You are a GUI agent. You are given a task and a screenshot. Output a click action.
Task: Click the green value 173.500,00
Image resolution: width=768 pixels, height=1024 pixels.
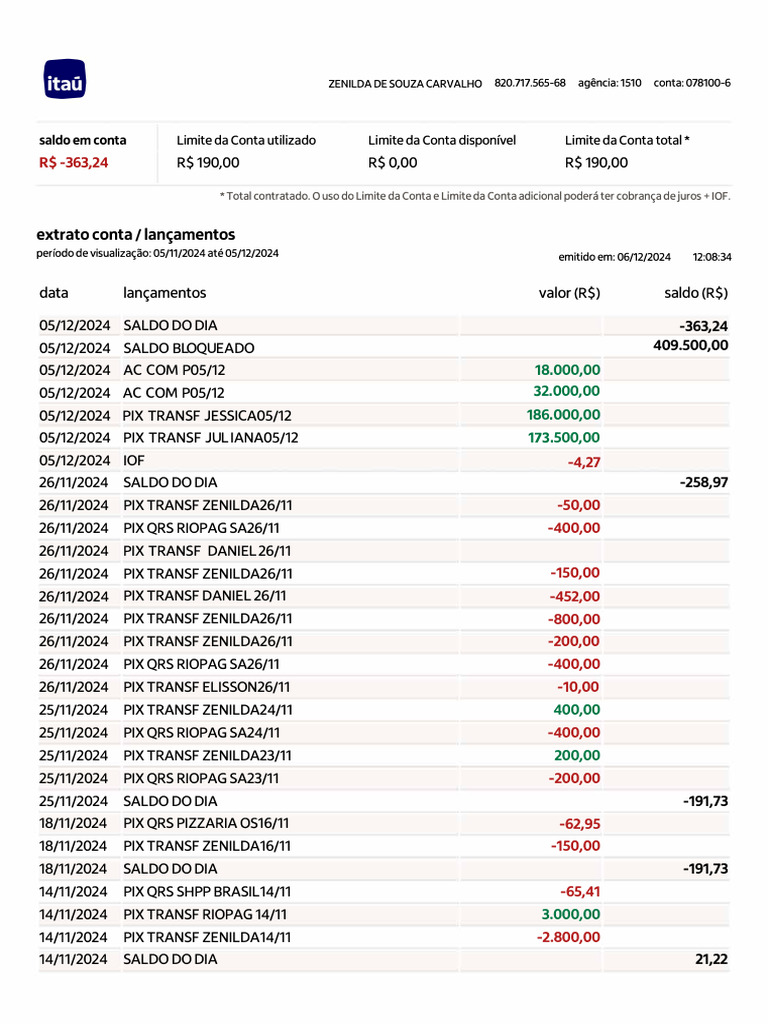pyautogui.click(x=564, y=438)
